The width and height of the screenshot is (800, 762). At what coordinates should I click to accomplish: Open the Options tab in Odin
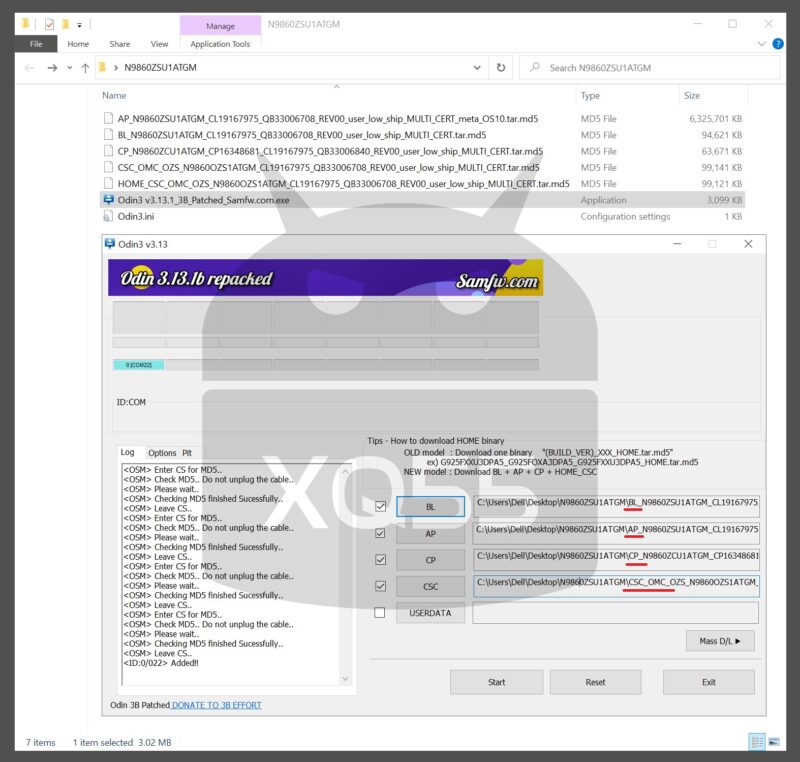point(162,453)
